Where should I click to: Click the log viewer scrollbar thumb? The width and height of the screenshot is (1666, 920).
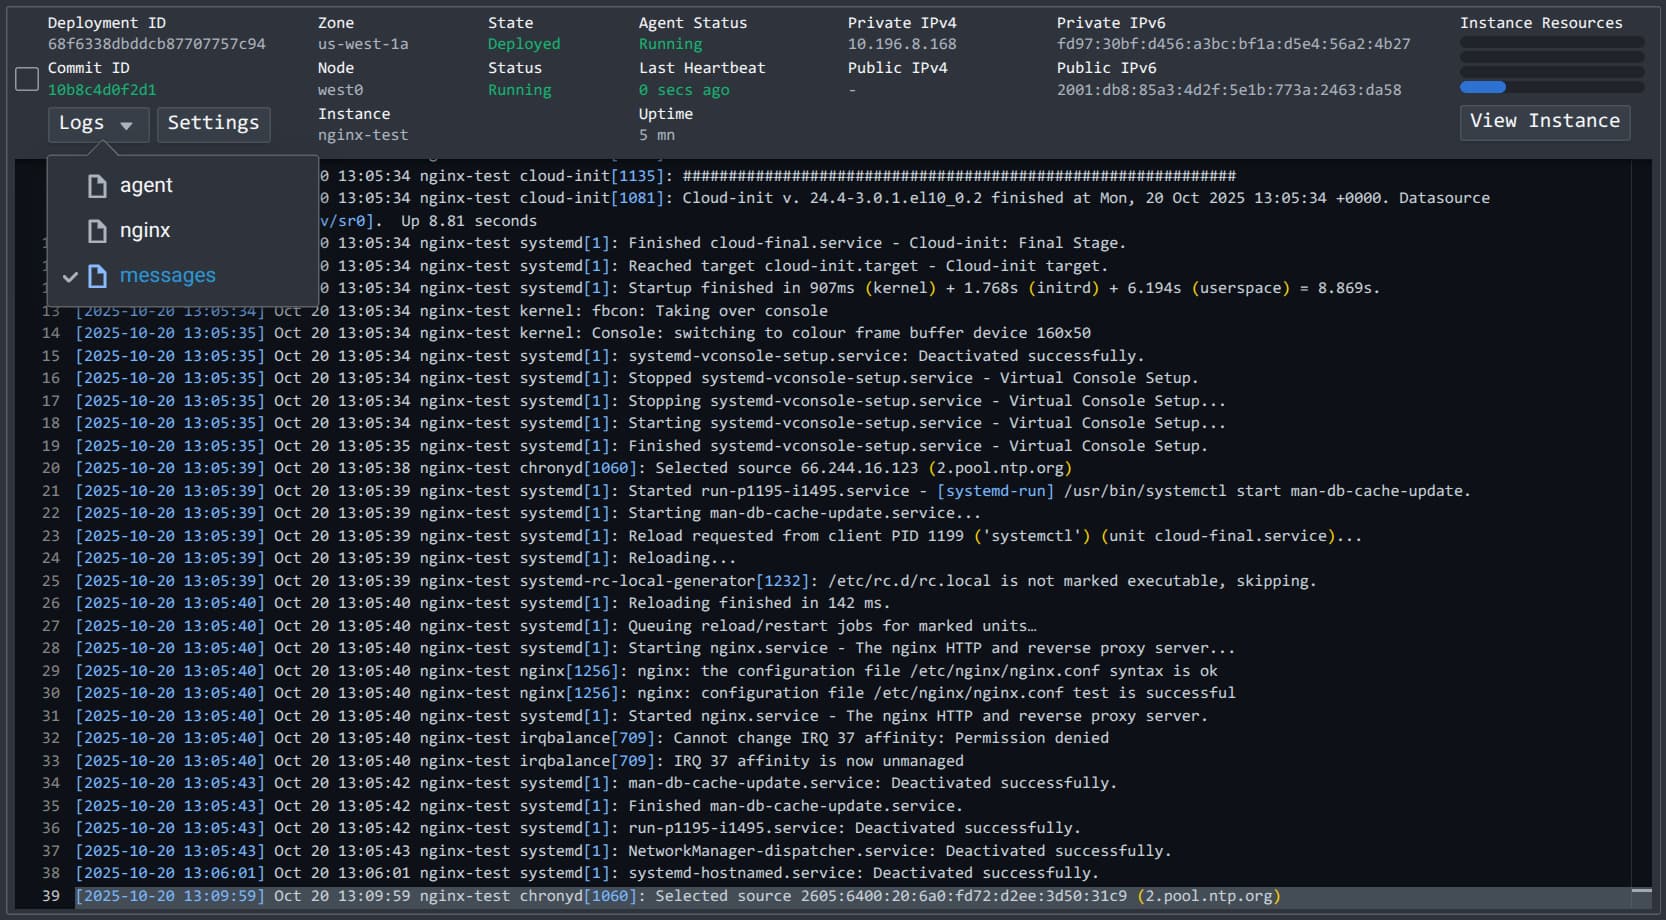(x=1641, y=890)
